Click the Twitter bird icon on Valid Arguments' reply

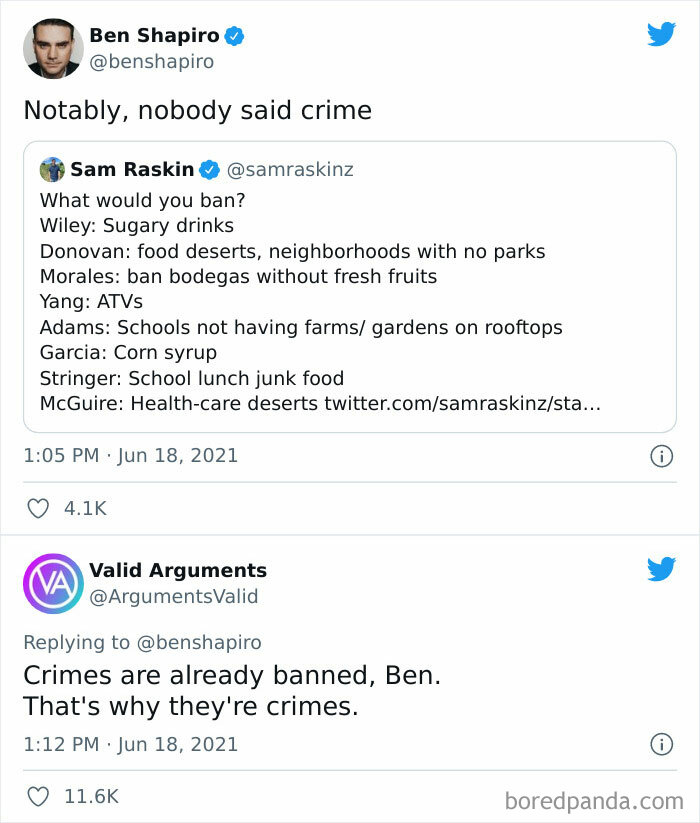[x=662, y=571]
